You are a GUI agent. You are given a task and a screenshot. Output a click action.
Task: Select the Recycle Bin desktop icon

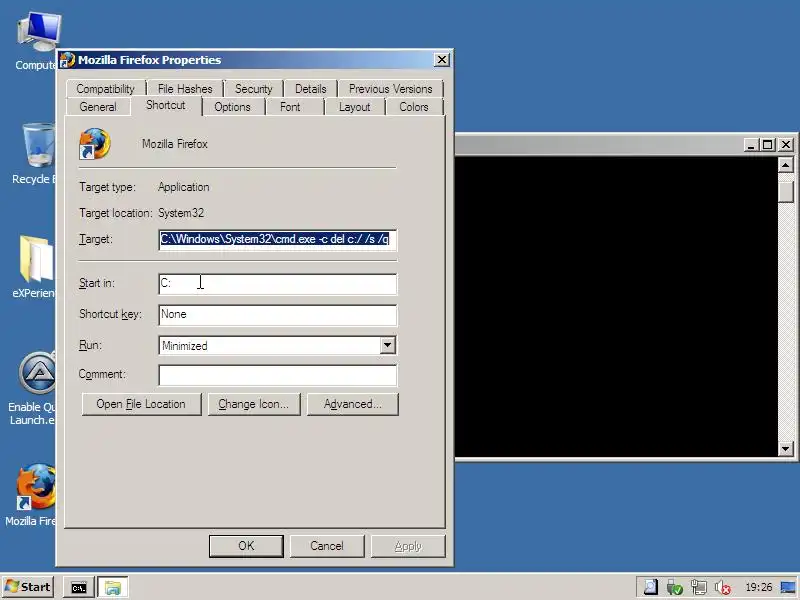(x=36, y=153)
